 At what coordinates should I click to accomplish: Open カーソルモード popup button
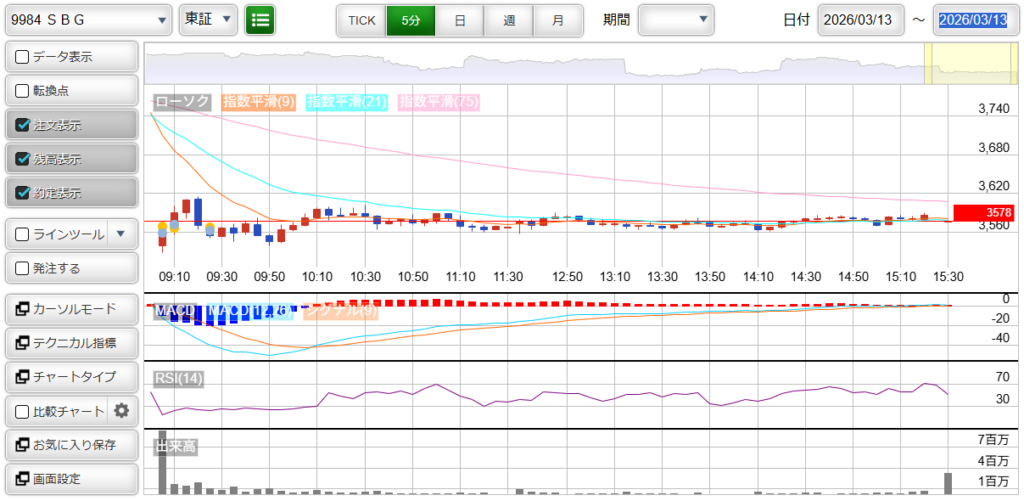point(70,309)
